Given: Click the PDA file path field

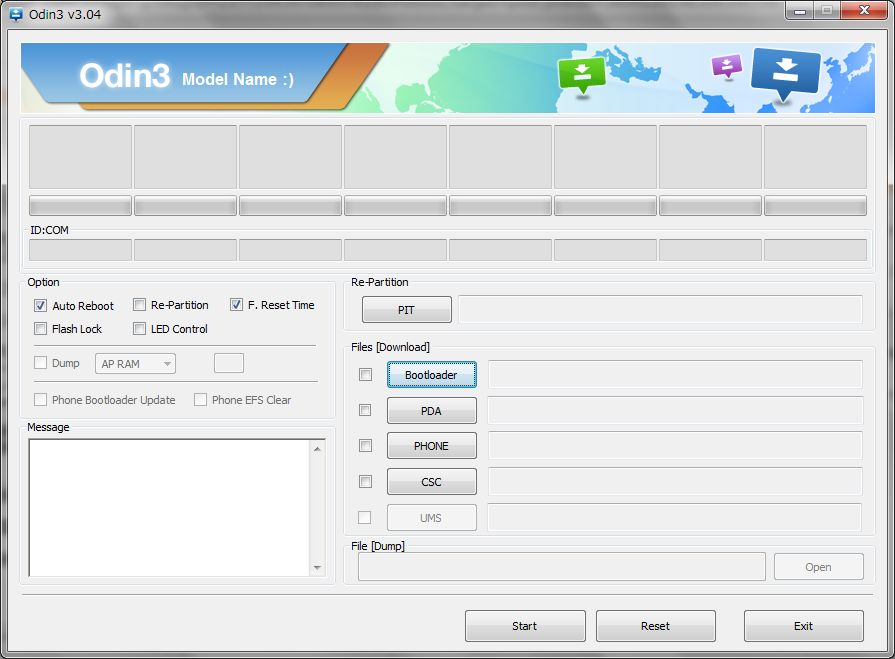Looking at the screenshot, I should [675, 411].
